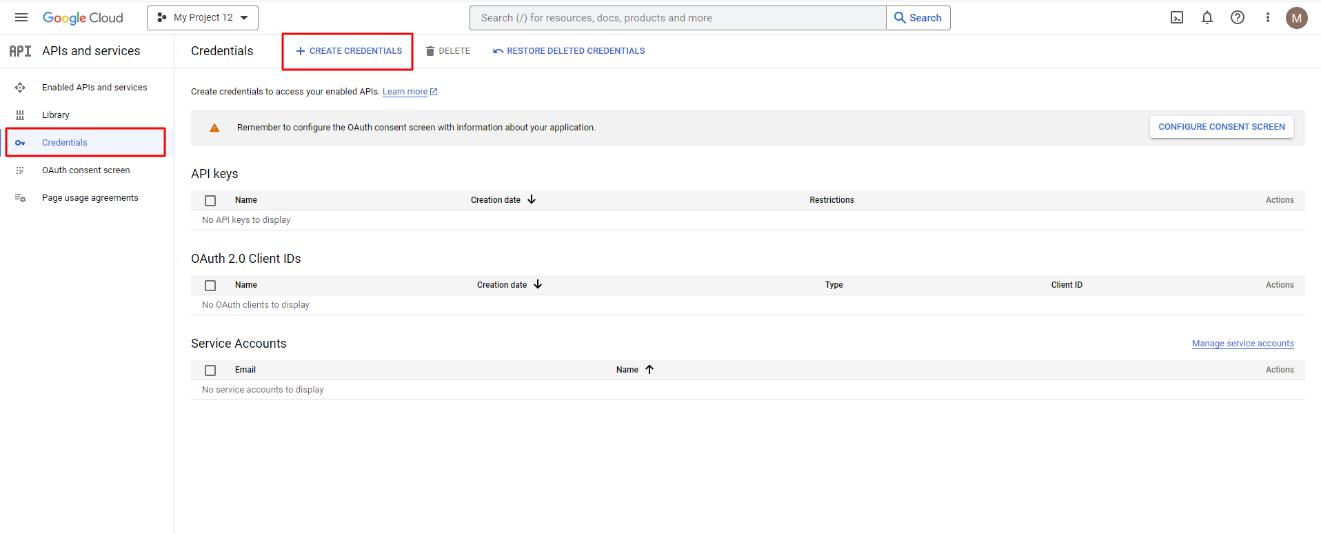Image resolution: width=1321 pixels, height=534 pixels.
Task: Click the blue Search button
Action: coord(918,18)
